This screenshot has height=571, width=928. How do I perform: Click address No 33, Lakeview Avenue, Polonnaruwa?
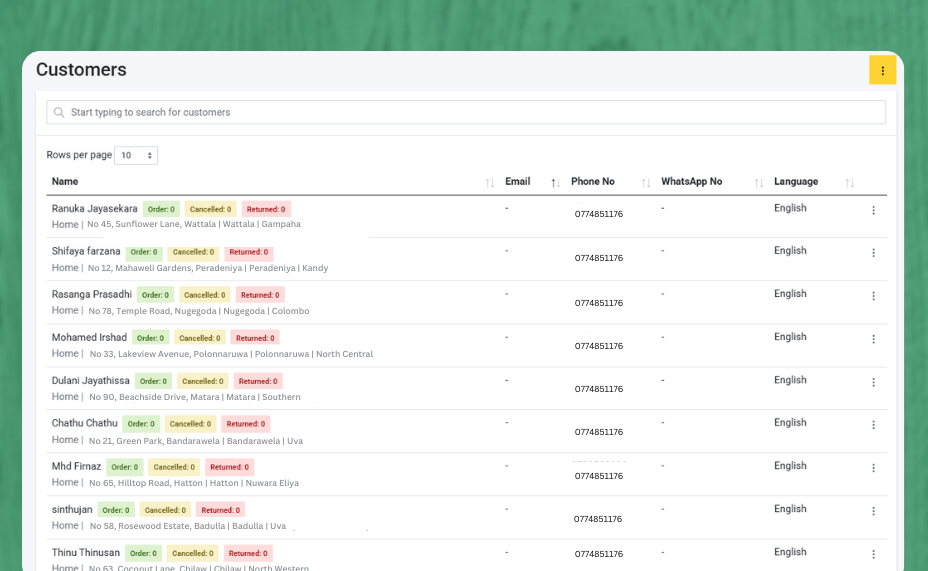coord(231,354)
